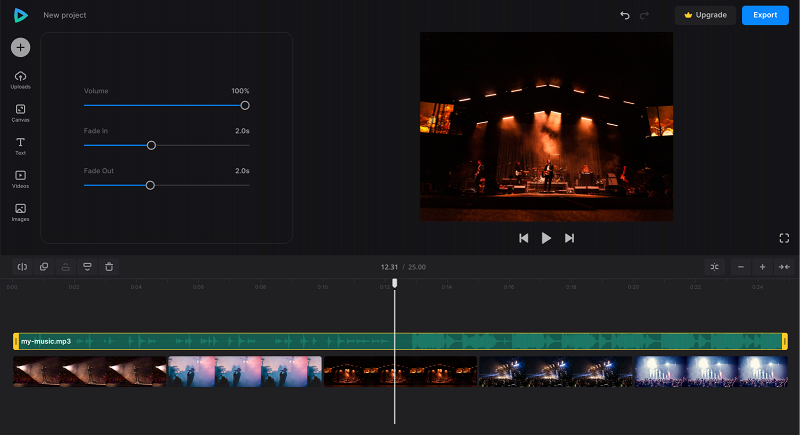
Task: Rename the New project title
Action: (x=65, y=15)
